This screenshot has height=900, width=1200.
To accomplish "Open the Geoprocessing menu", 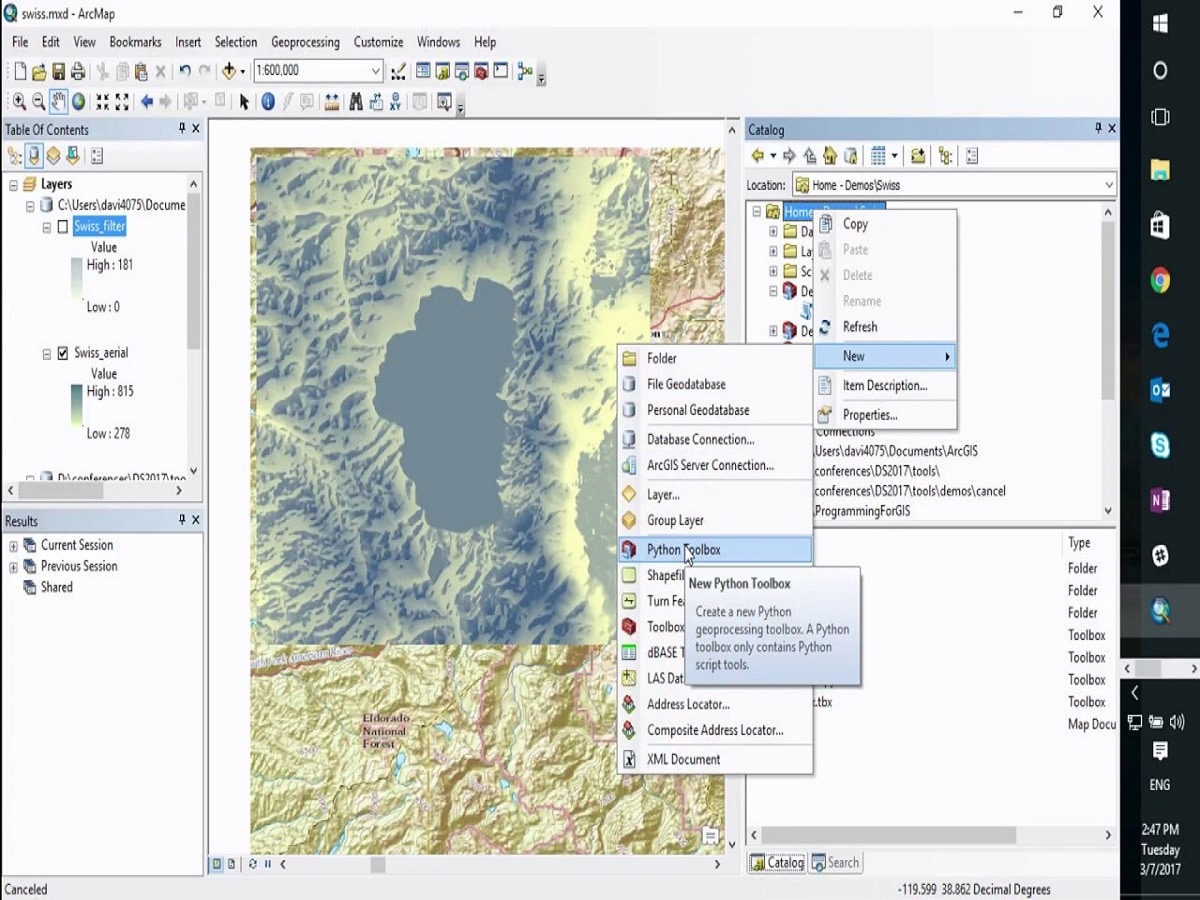I will click(305, 42).
